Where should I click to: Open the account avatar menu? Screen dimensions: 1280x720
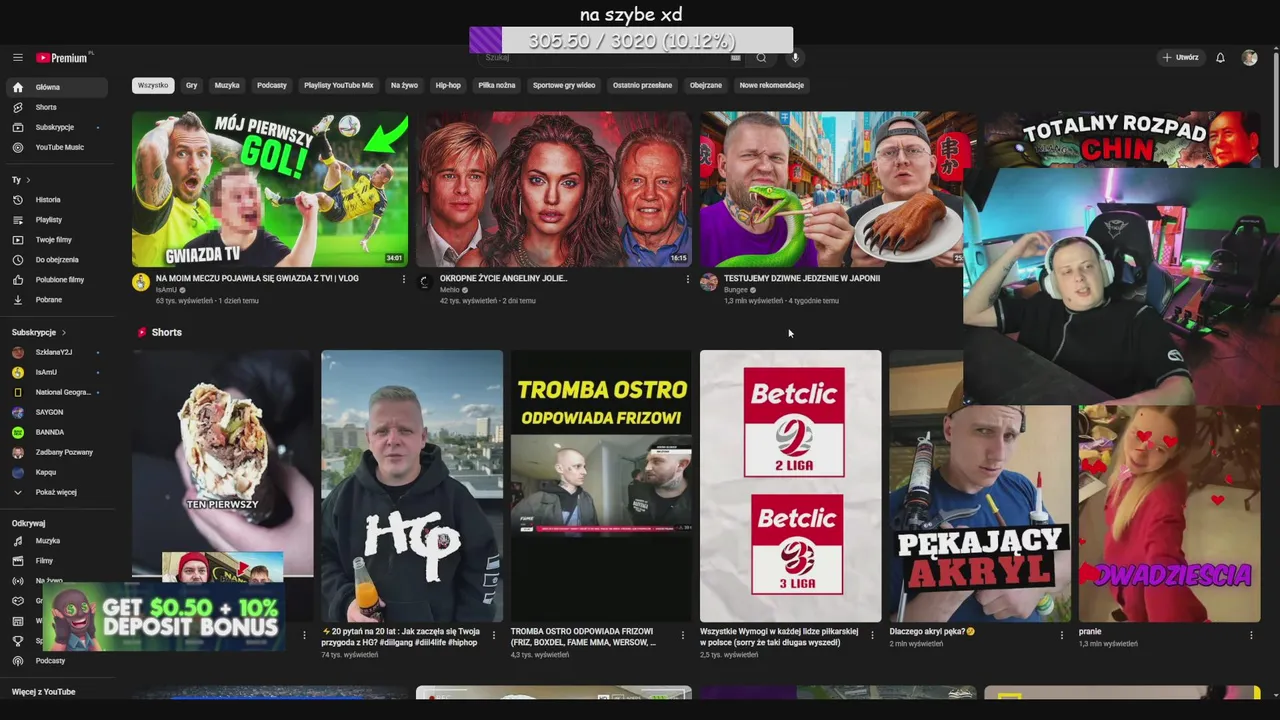pyautogui.click(x=1249, y=58)
